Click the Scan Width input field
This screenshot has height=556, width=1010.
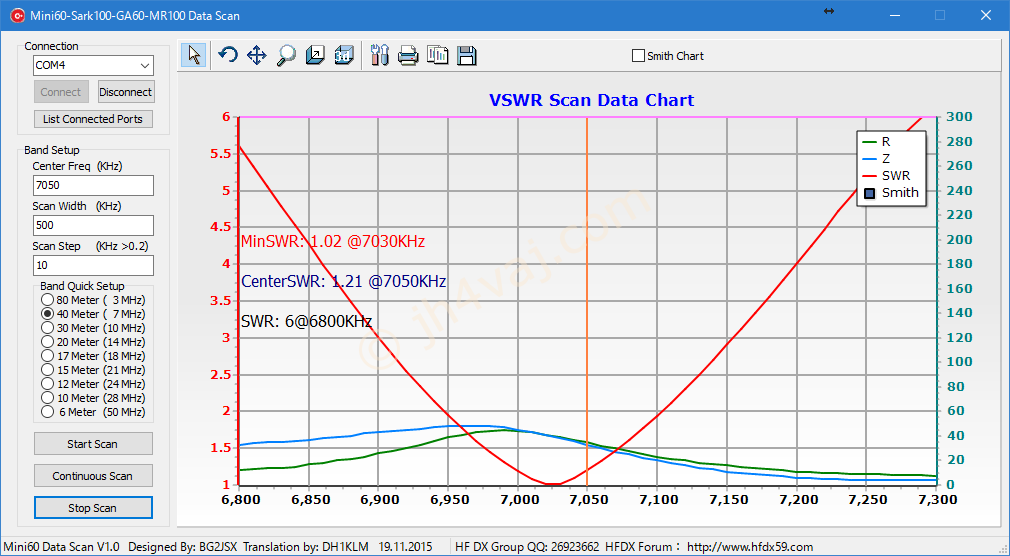[x=93, y=225]
